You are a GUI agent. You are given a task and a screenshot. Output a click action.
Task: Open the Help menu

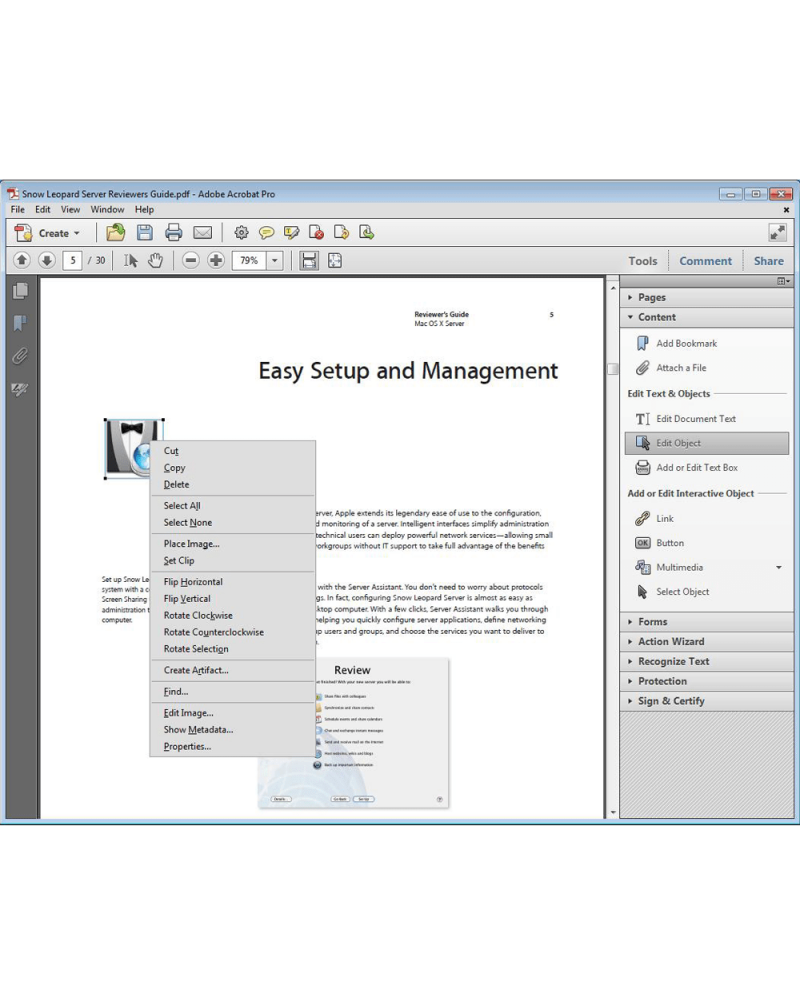(144, 209)
